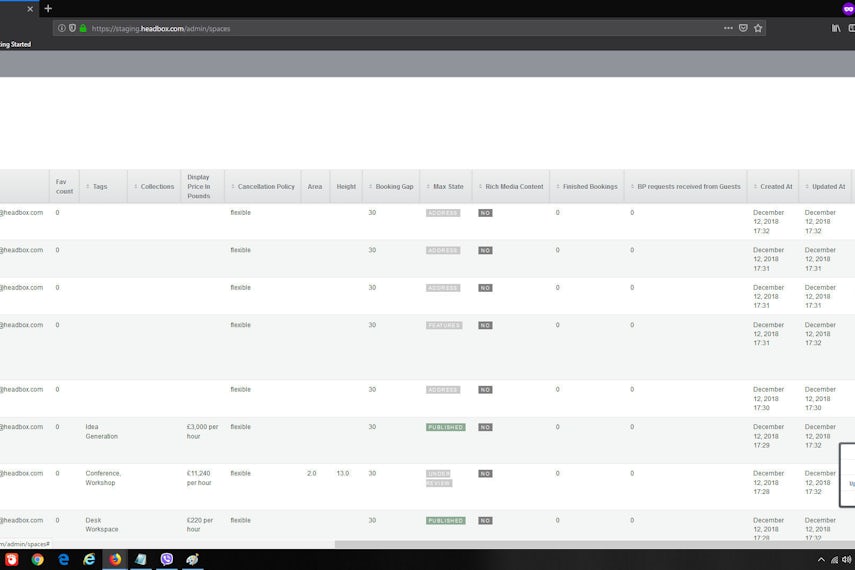Image resolution: width=855 pixels, height=570 pixels.
Task: Click the horizontal scrollbar at page bottom
Action: click(x=594, y=544)
